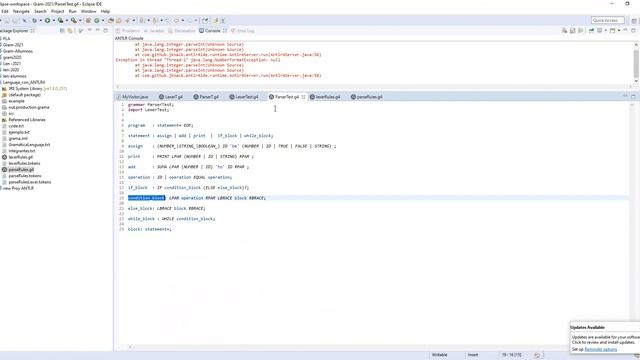Image resolution: width=640 pixels, height=360 pixels.
Task: Click the New Java Class icon
Action: (x=97, y=20)
